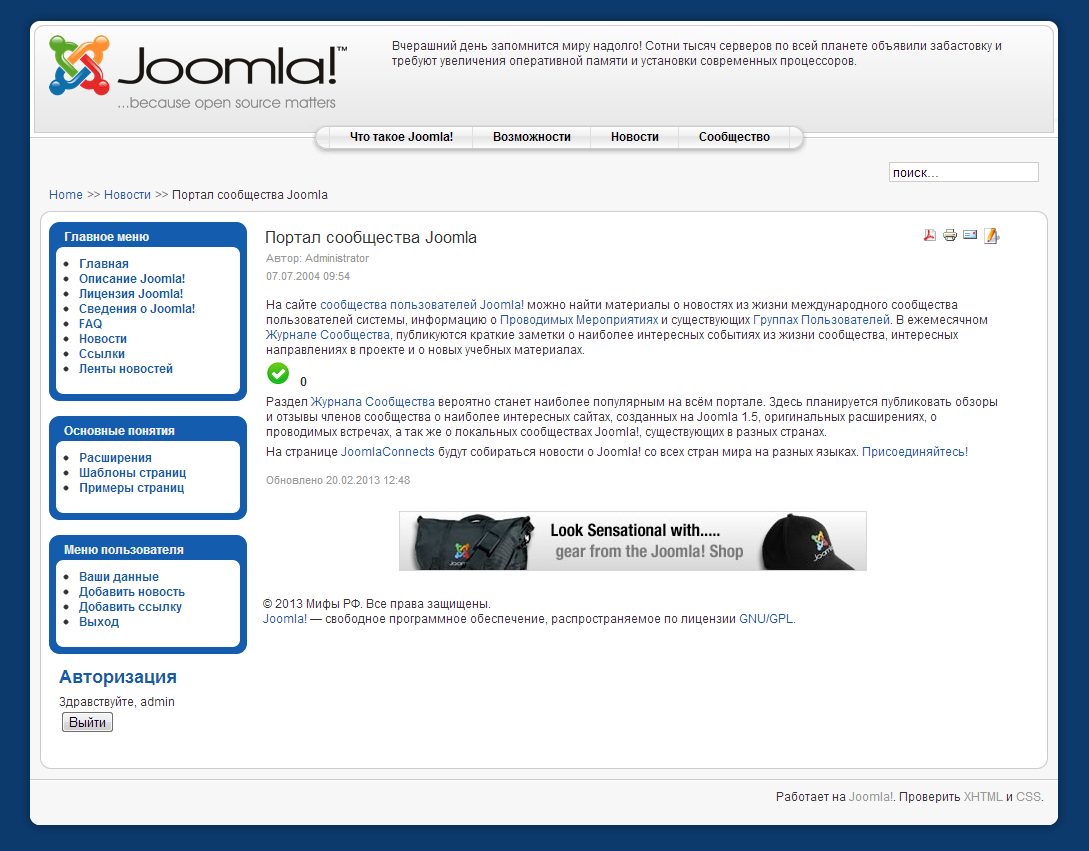Open "Журнале Сообщества" link in first paragraph
This screenshot has width=1089, height=851.
click(328, 335)
